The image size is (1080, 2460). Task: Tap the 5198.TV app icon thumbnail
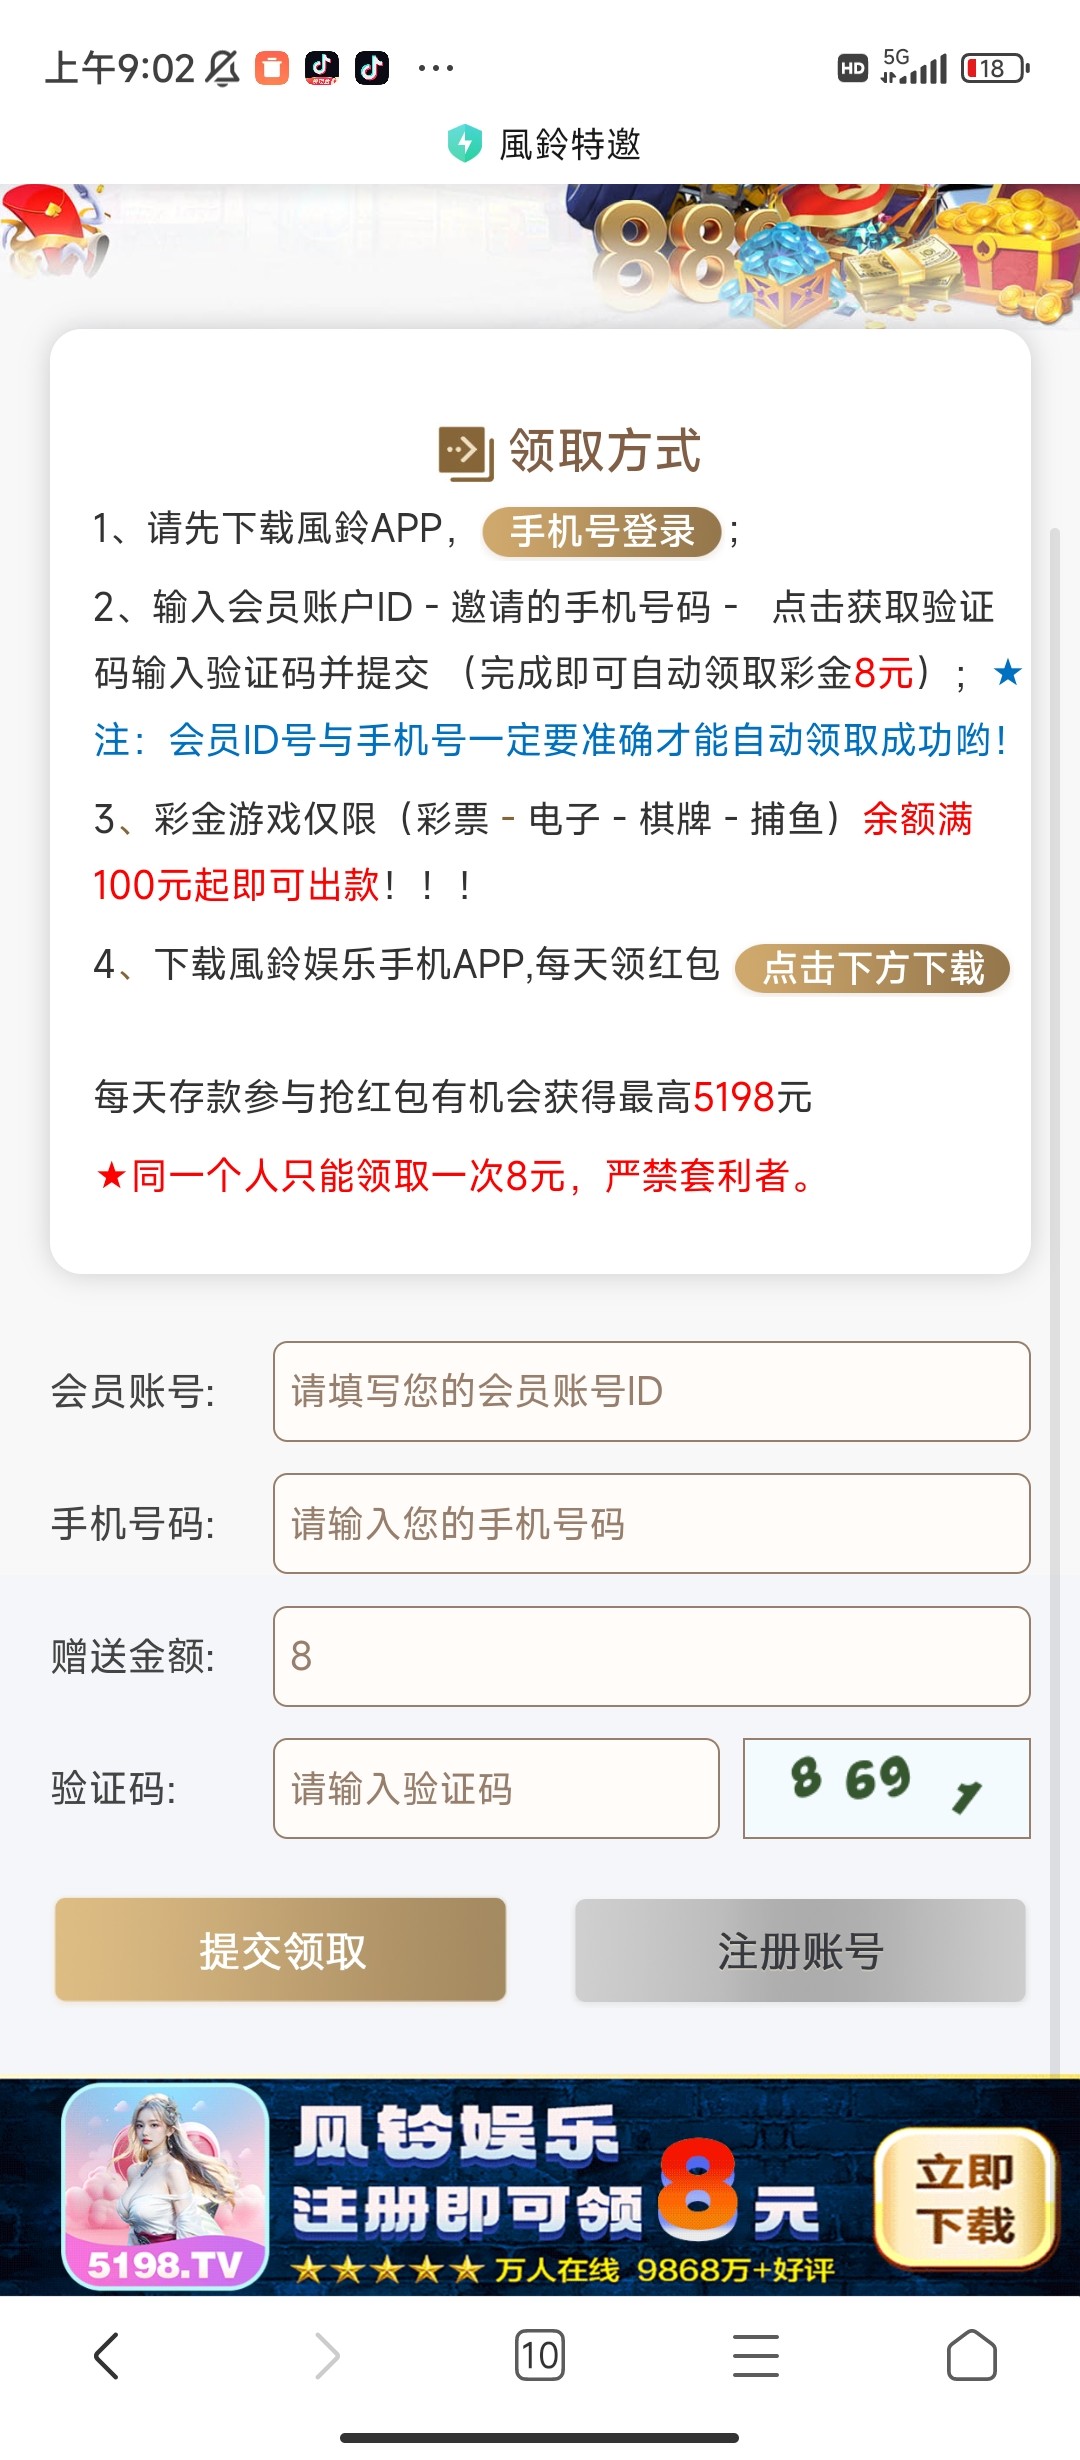165,2186
